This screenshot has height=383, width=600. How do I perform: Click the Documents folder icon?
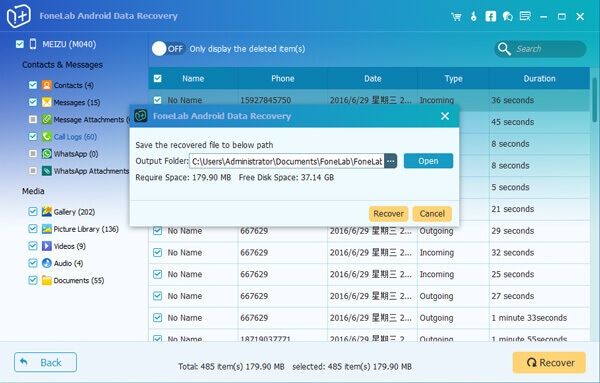[47, 280]
